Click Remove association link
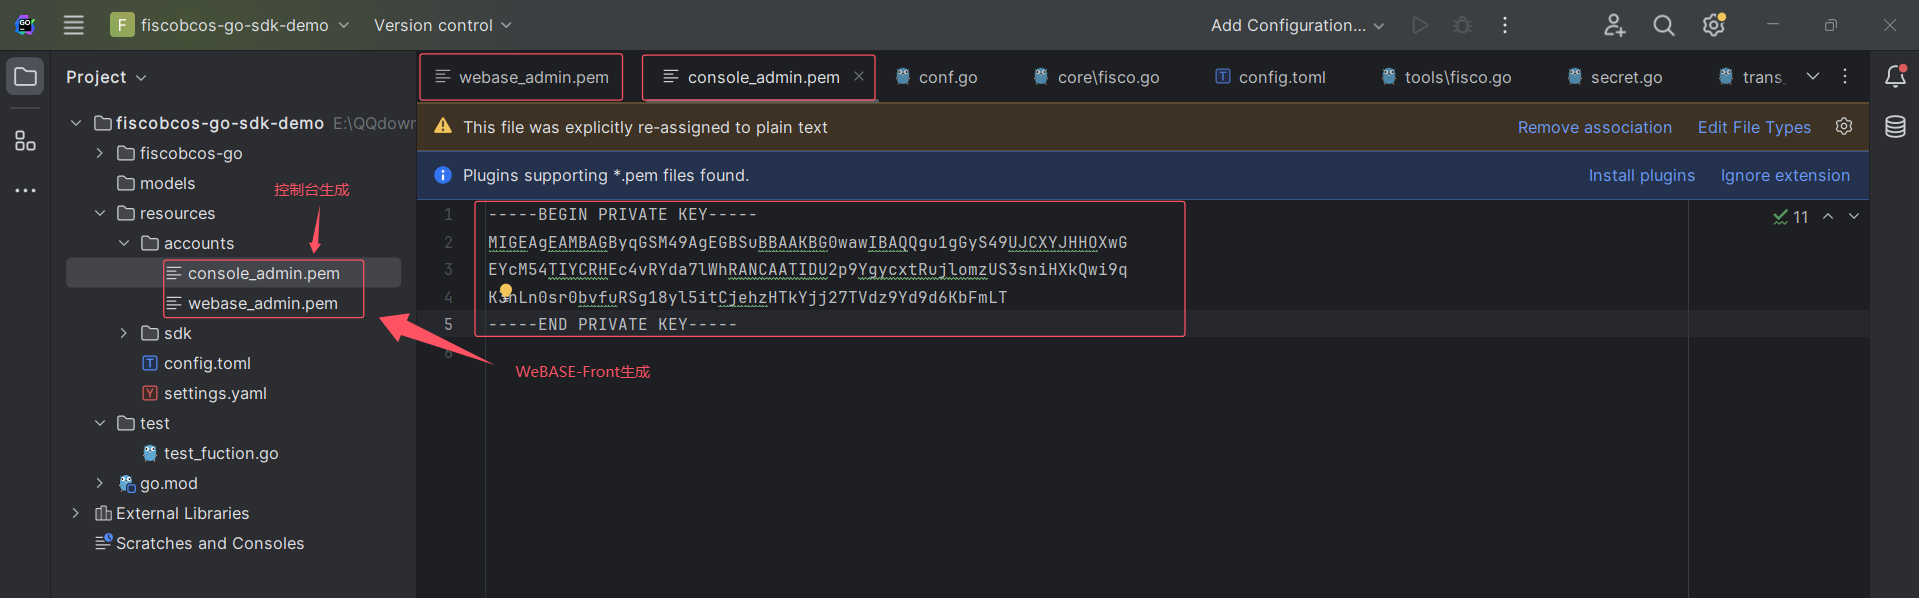Screen dimensions: 1919x598 pos(1594,127)
